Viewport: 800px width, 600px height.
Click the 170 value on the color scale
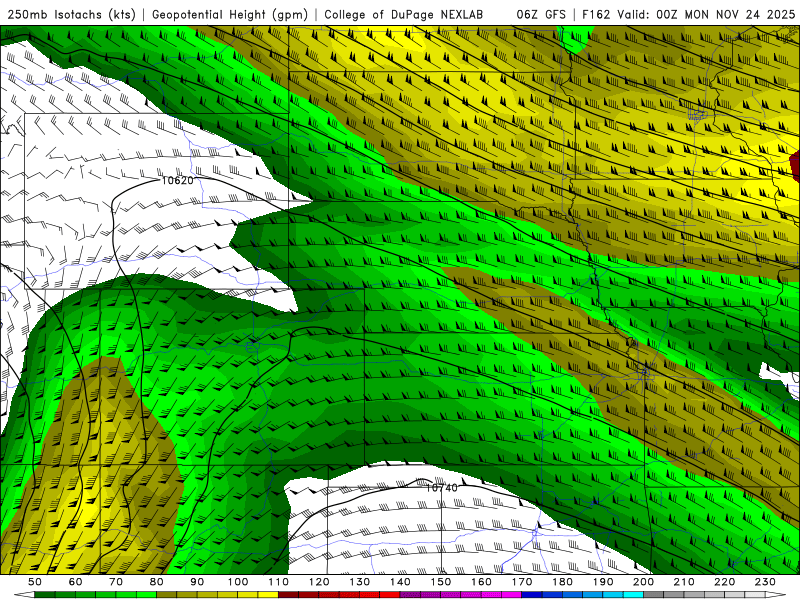click(x=522, y=582)
